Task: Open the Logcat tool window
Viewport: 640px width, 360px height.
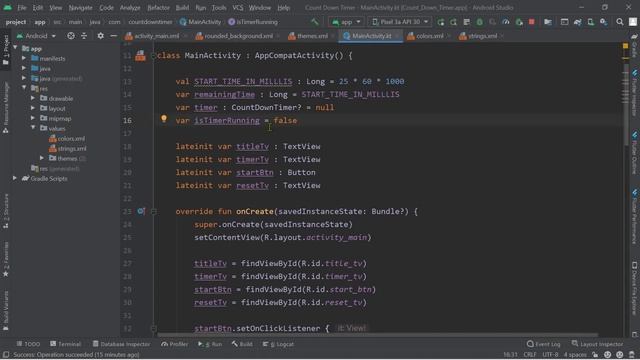Action: click(278, 344)
